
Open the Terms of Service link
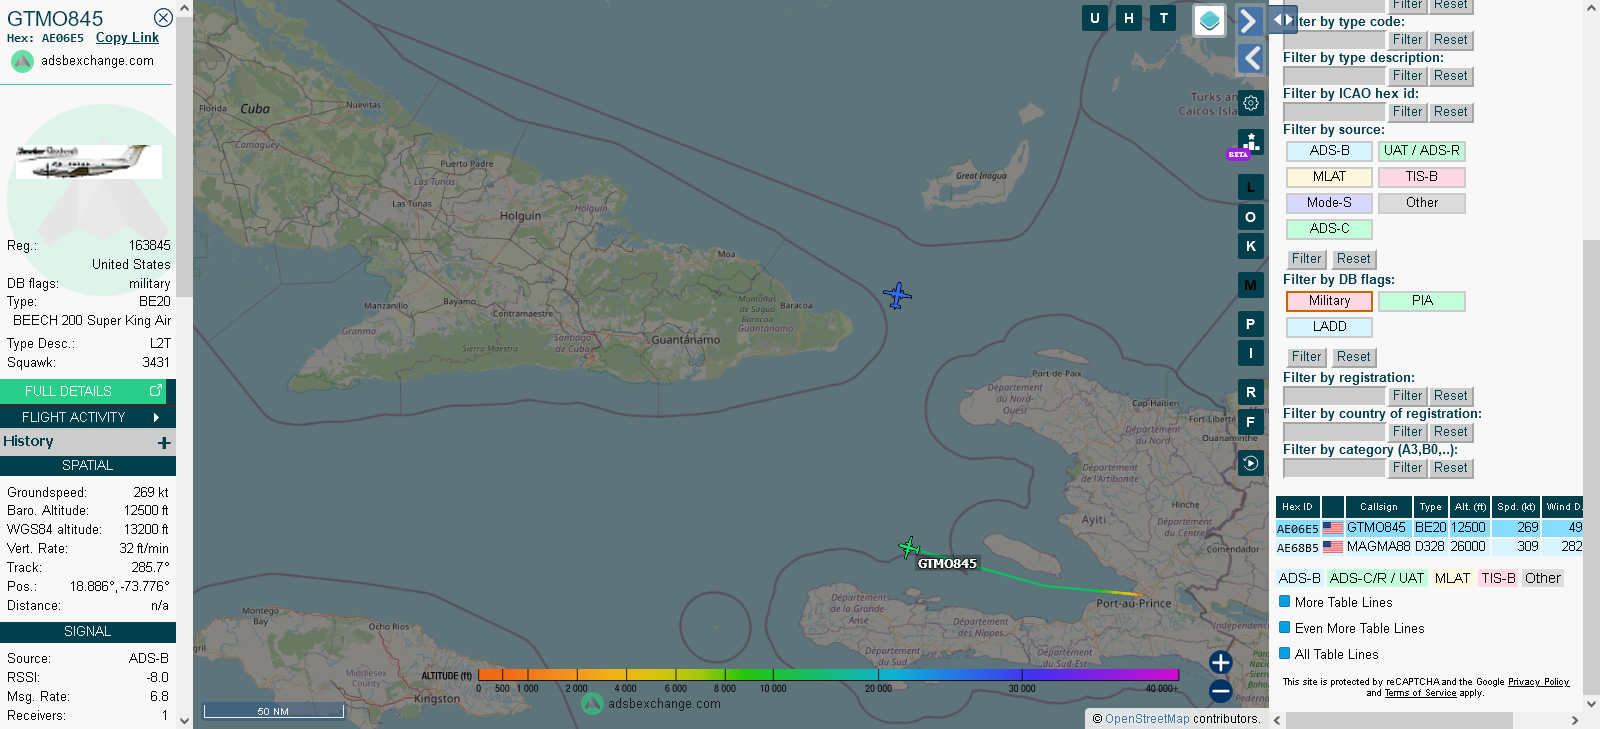(x=1420, y=693)
